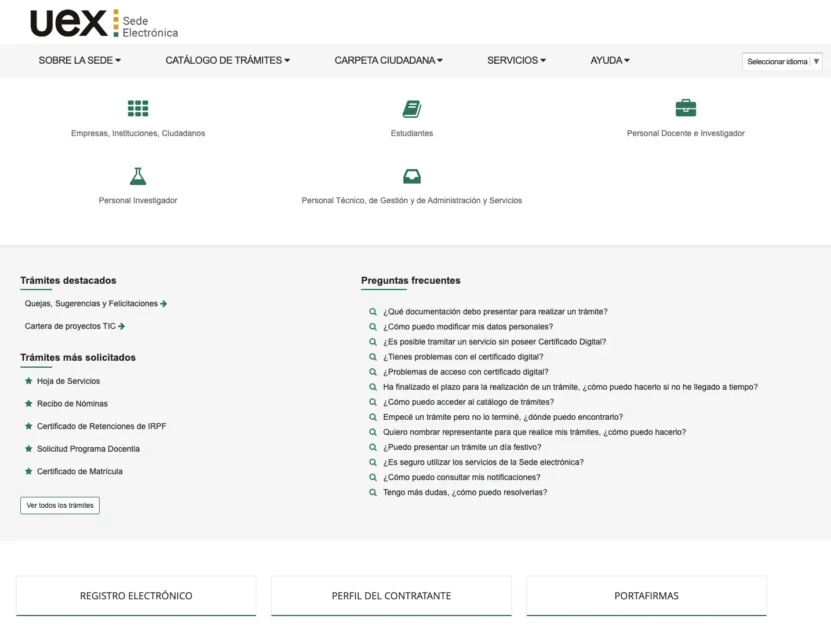Image resolution: width=831 pixels, height=630 pixels.
Task: Open the 'Tengo más dudas' question
Action: [465, 492]
